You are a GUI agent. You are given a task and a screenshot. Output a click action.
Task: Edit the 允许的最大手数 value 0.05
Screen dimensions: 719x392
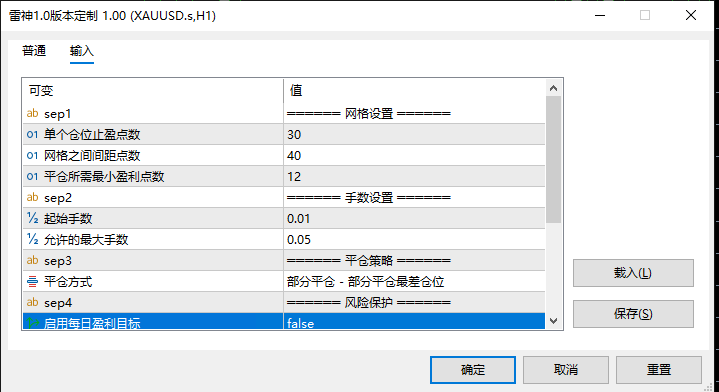[x=415, y=239]
